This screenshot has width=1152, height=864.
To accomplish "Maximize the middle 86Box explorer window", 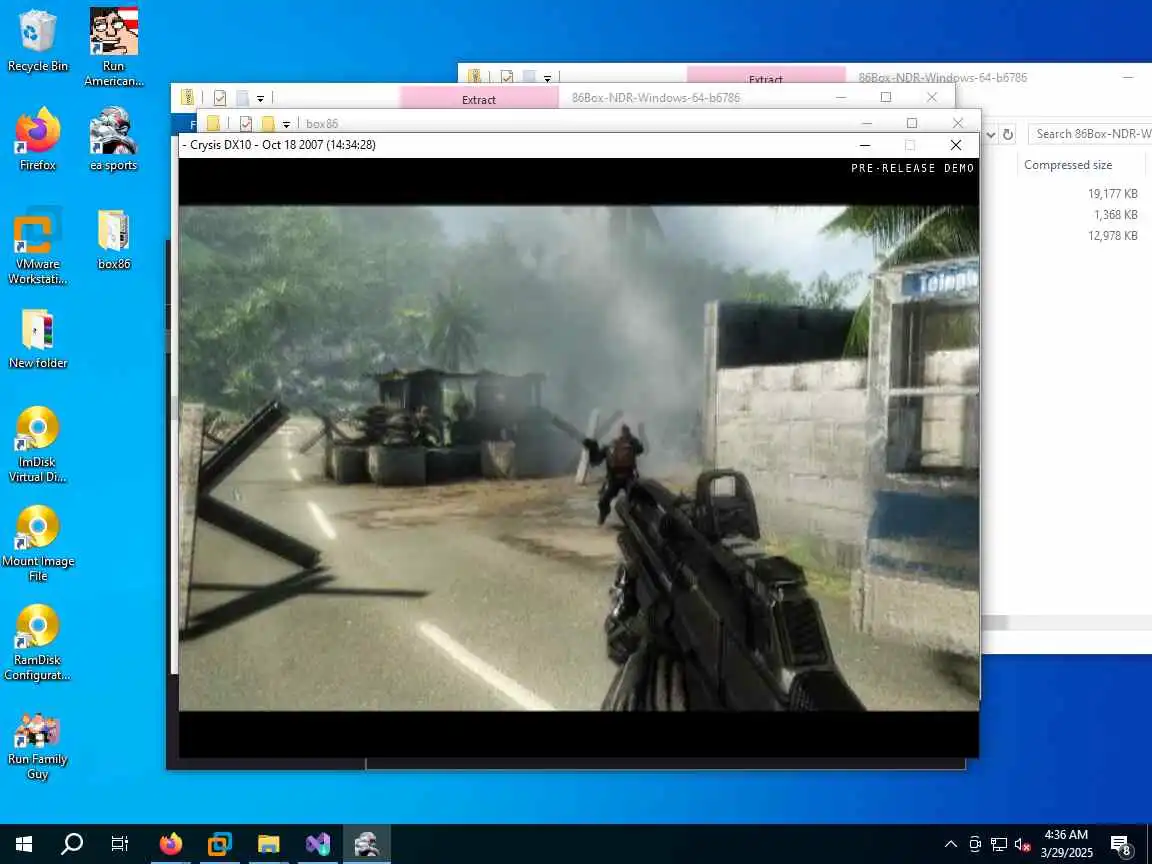I will [x=886, y=97].
